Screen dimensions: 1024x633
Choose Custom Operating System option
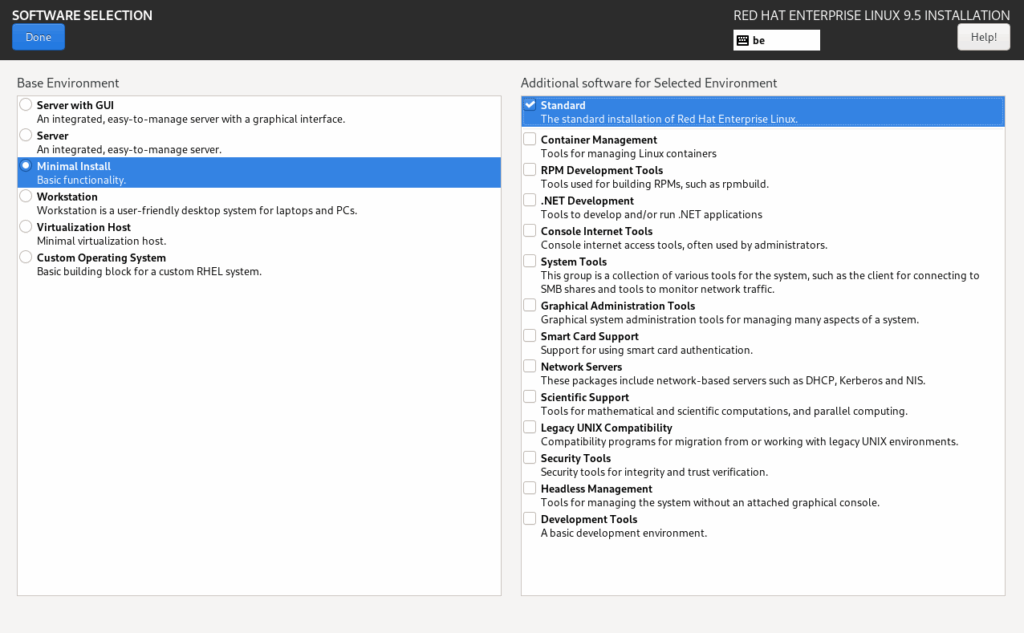point(26,258)
